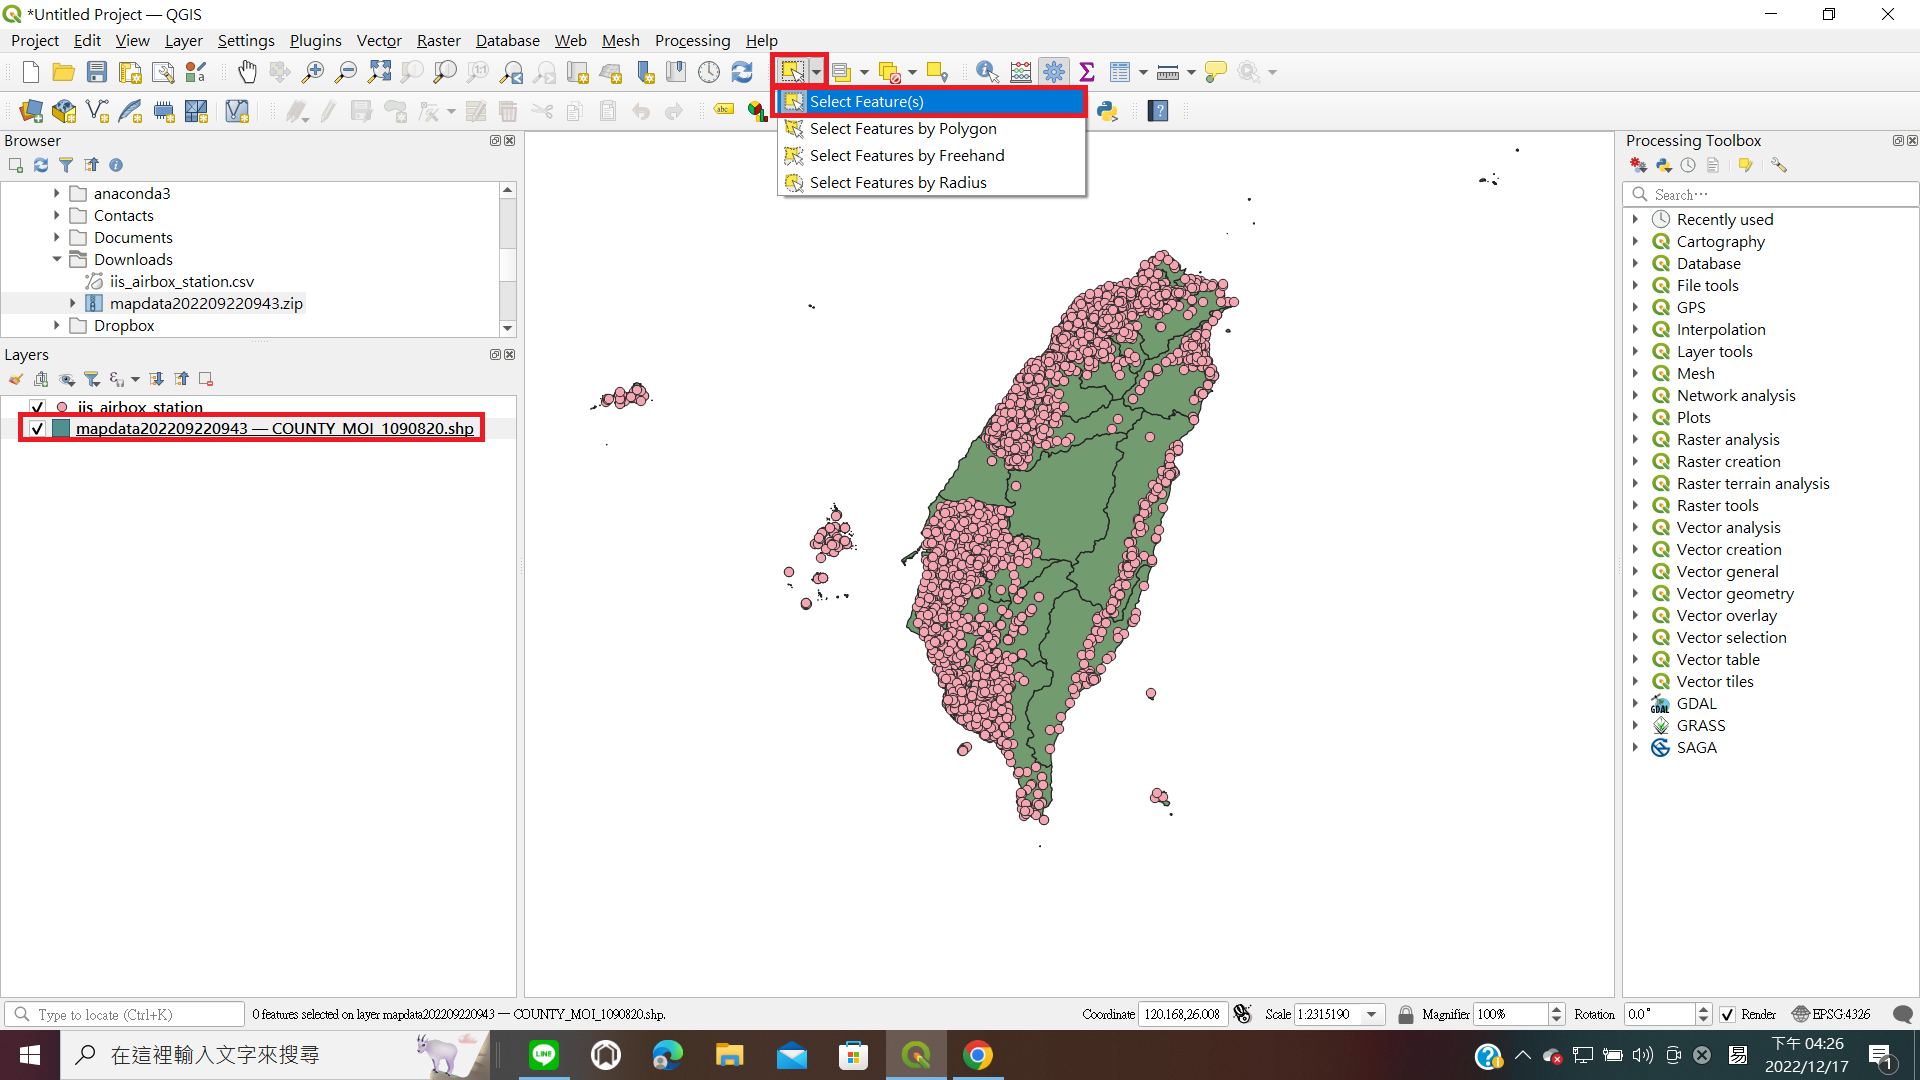
Task: Click the Identify Features tool icon
Action: coord(986,72)
